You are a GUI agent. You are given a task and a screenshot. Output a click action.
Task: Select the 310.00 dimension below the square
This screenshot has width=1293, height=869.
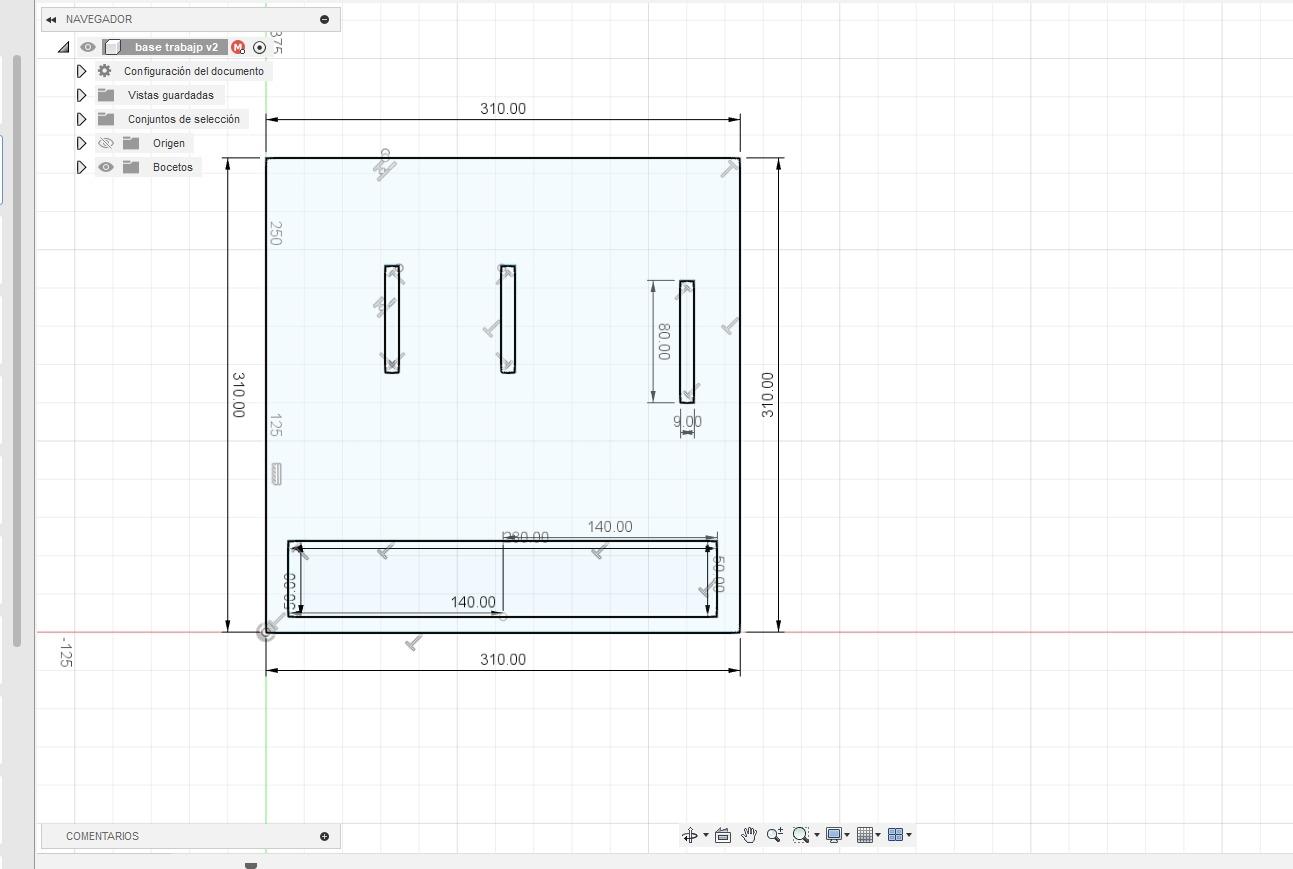[503, 660]
